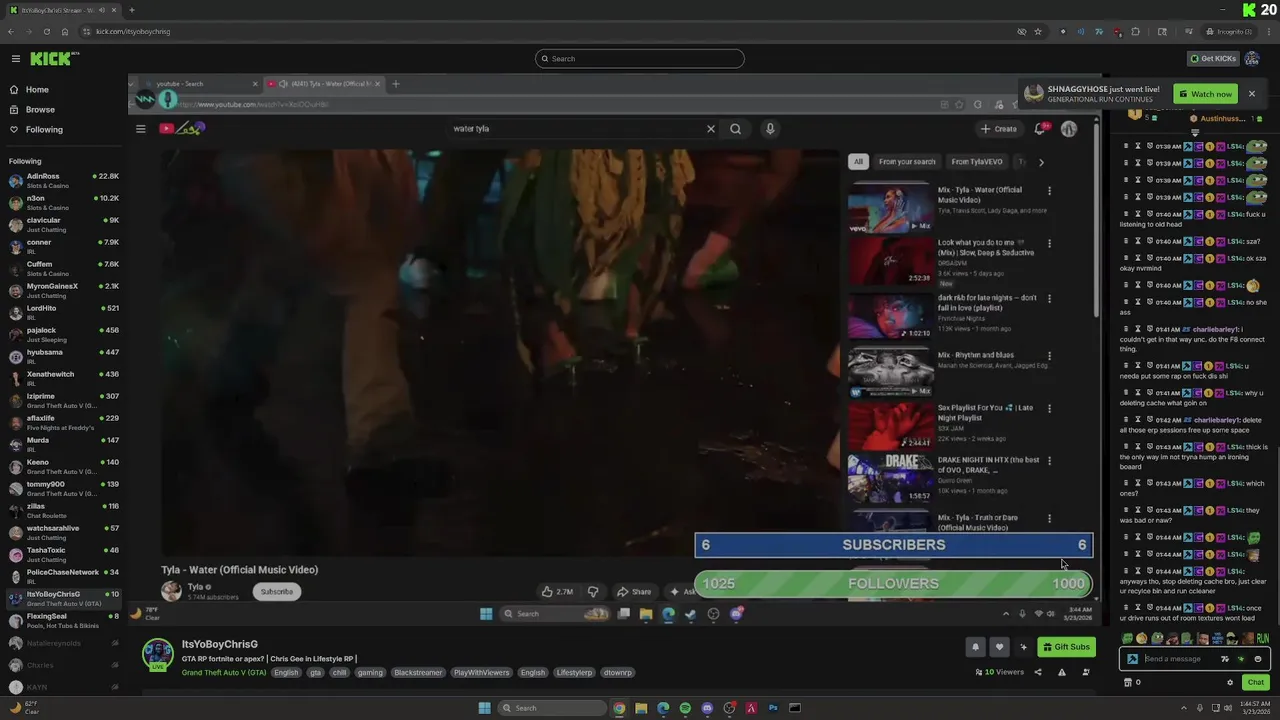Image resolution: width=1280 pixels, height=720 pixels.
Task: Open the channel shop icon showing 0
Action: [1132, 683]
